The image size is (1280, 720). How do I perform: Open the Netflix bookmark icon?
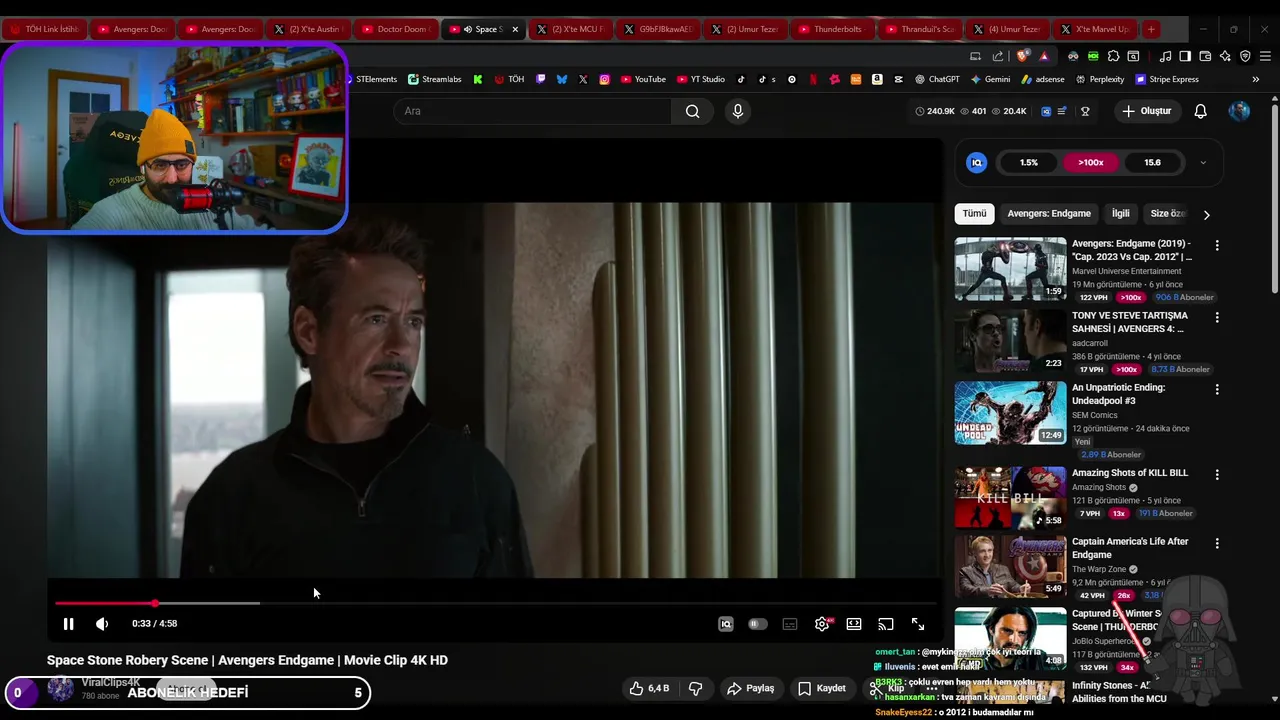pyautogui.click(x=813, y=79)
